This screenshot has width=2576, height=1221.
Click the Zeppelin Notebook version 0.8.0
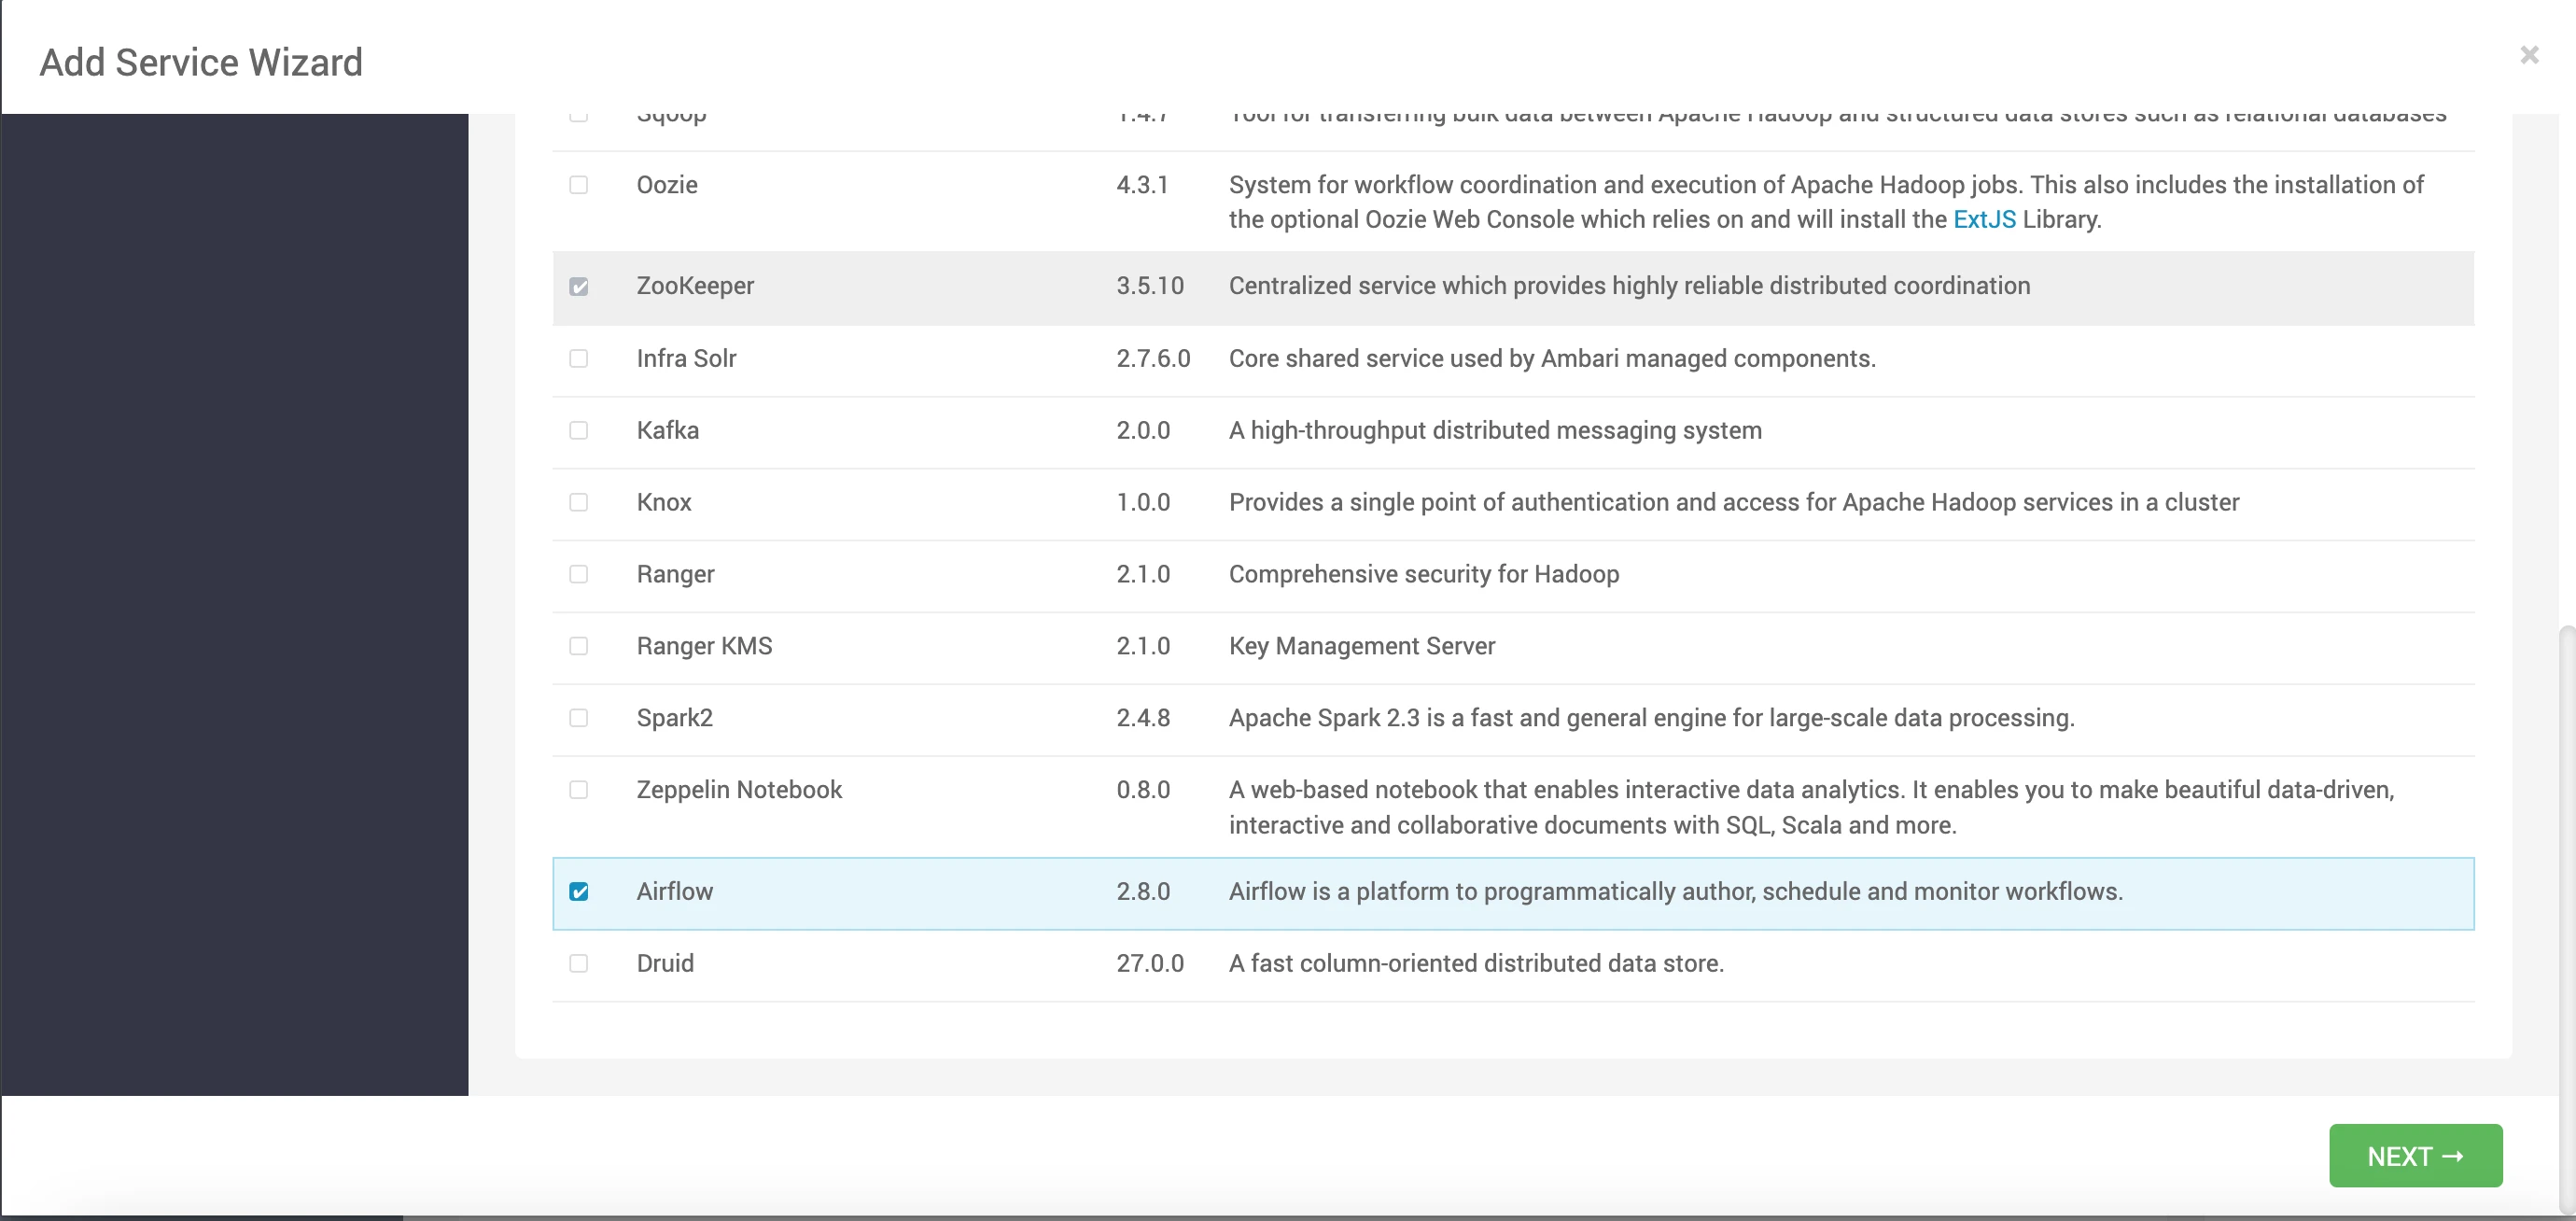[1143, 790]
